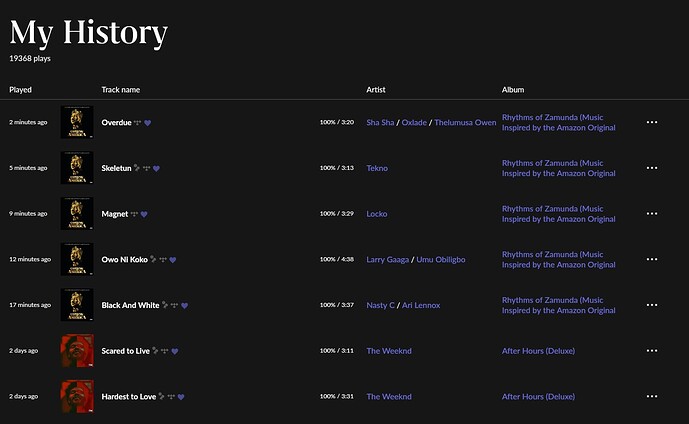Open artist Nasty C
The height and width of the screenshot is (424, 689).
381,305
